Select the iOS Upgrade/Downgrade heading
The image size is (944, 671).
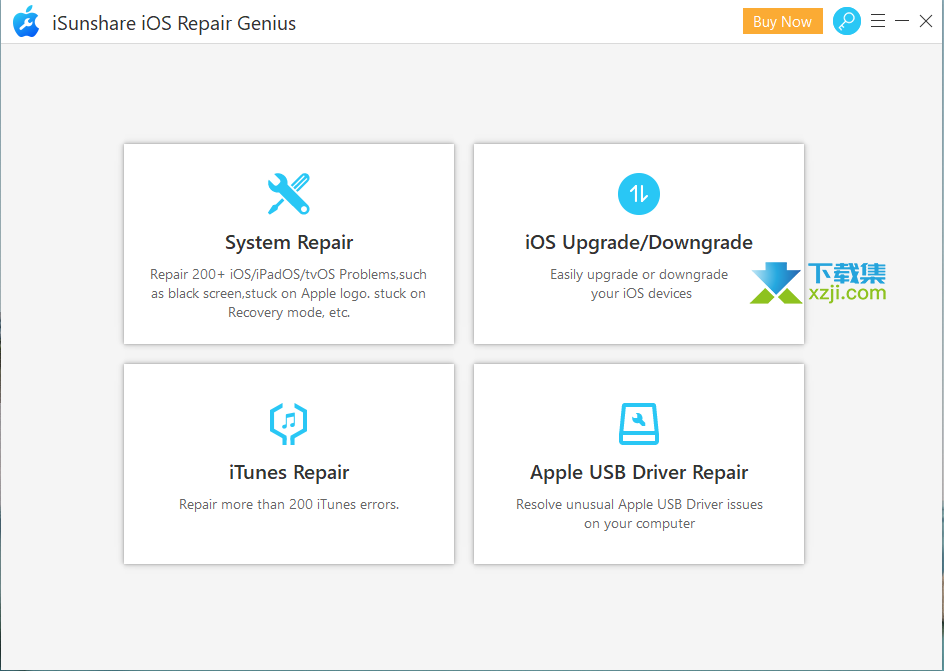coord(639,243)
